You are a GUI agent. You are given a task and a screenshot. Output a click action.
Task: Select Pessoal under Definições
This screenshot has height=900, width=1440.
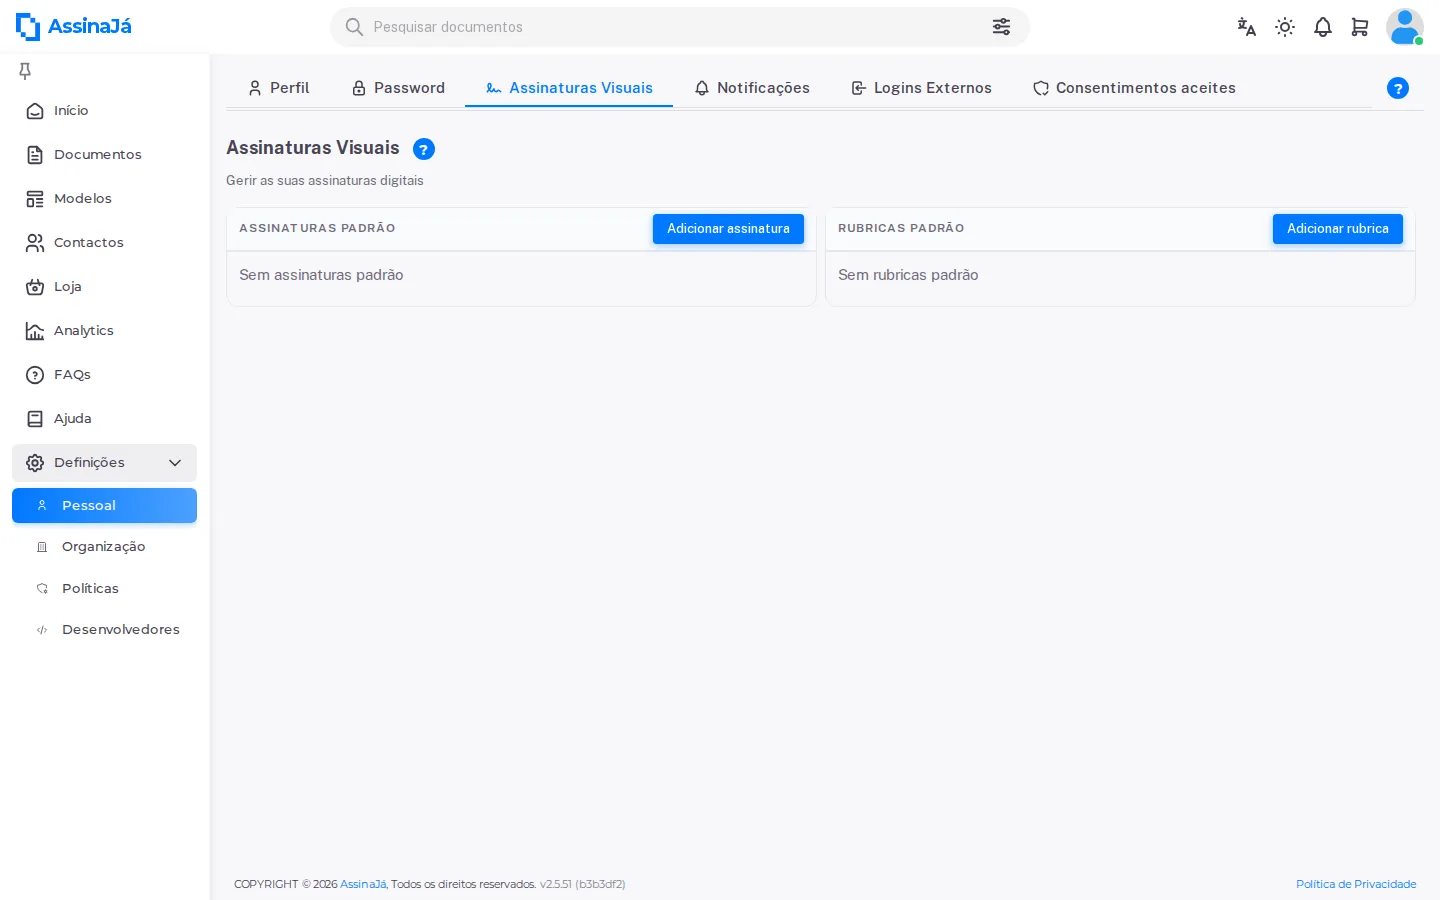(104, 506)
